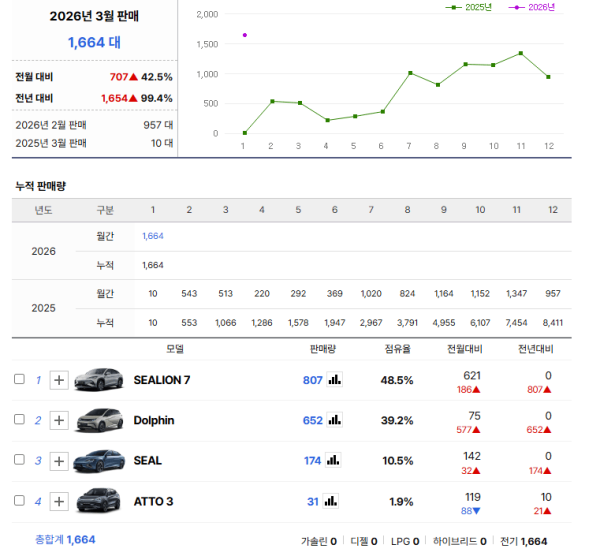
Task: Open the ATTO 3 model link
Action: point(153,501)
